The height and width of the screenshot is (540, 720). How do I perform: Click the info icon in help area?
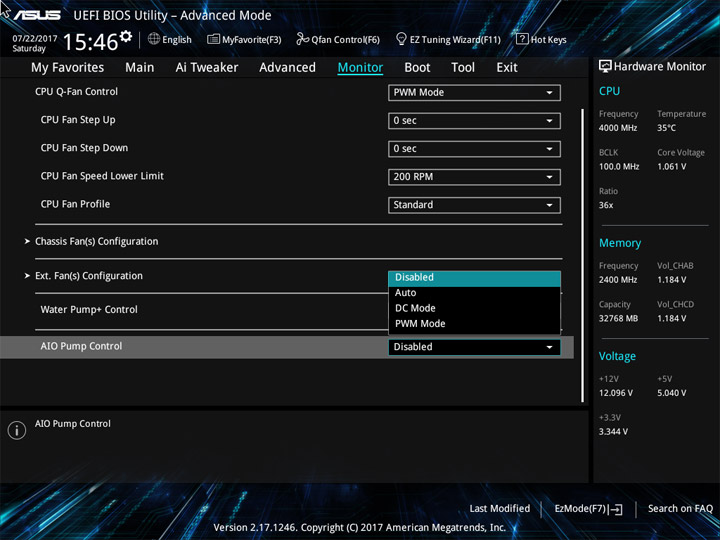pyautogui.click(x=17, y=430)
